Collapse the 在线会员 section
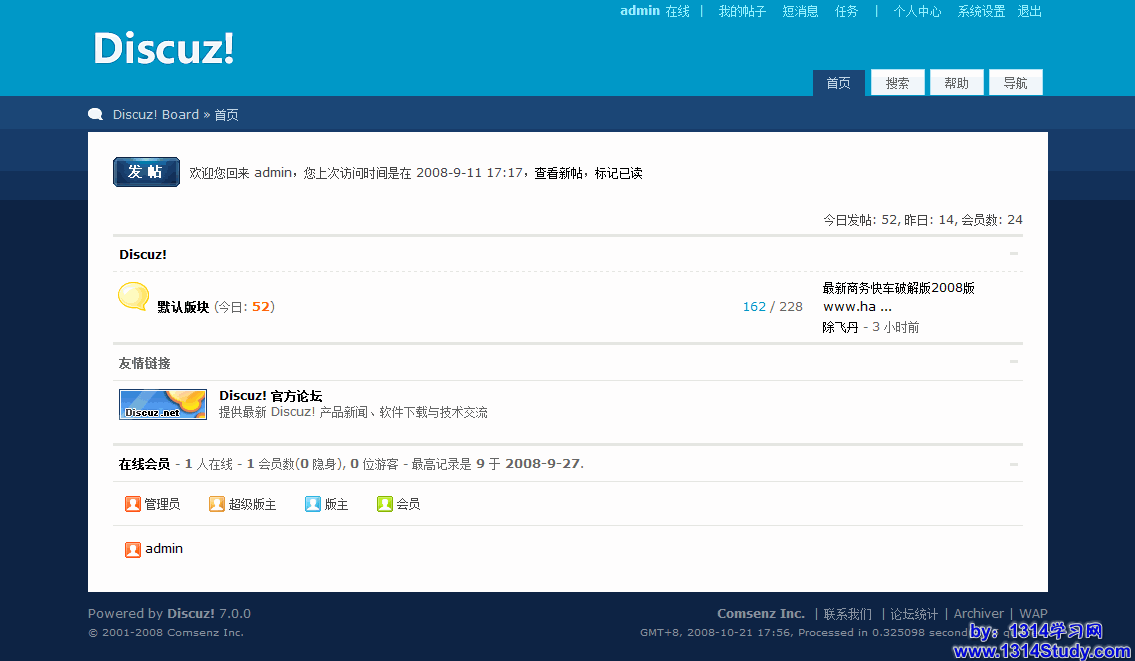This screenshot has width=1135, height=661. [x=1014, y=464]
